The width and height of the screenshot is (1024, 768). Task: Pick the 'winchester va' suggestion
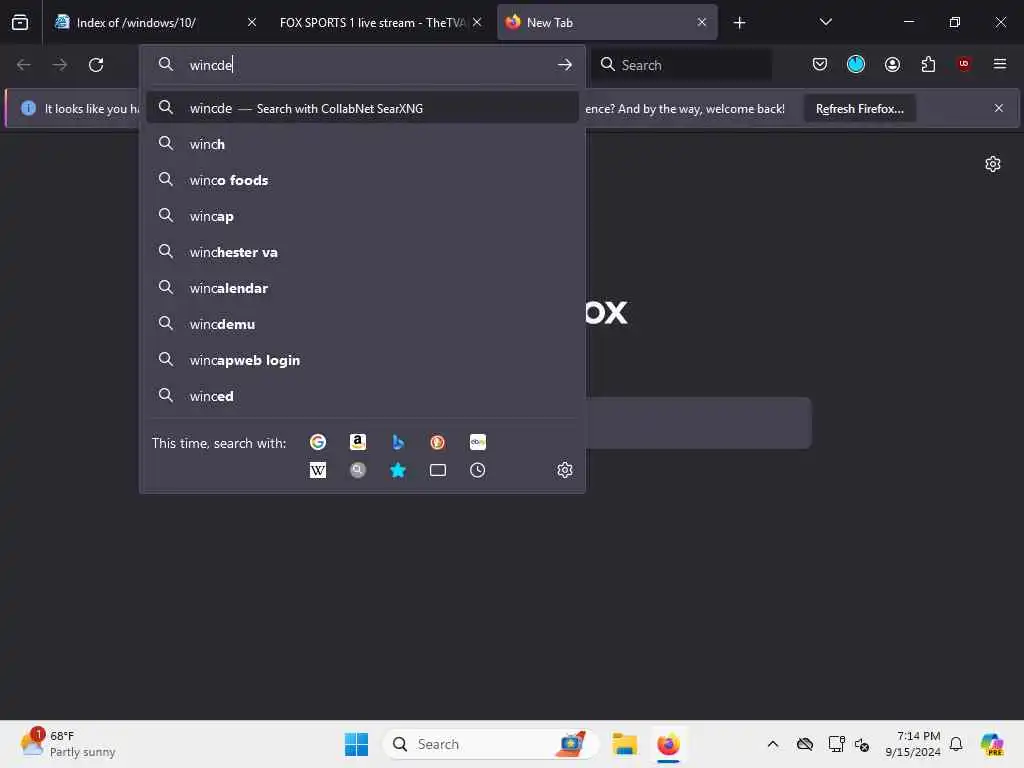click(x=362, y=251)
